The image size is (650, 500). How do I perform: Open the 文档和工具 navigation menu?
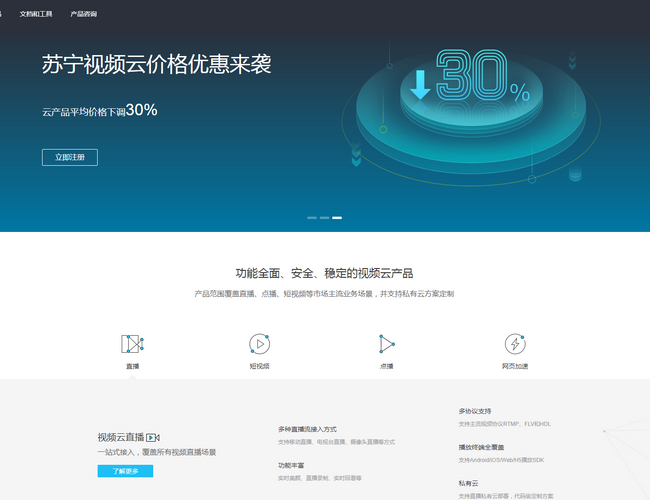[36, 15]
